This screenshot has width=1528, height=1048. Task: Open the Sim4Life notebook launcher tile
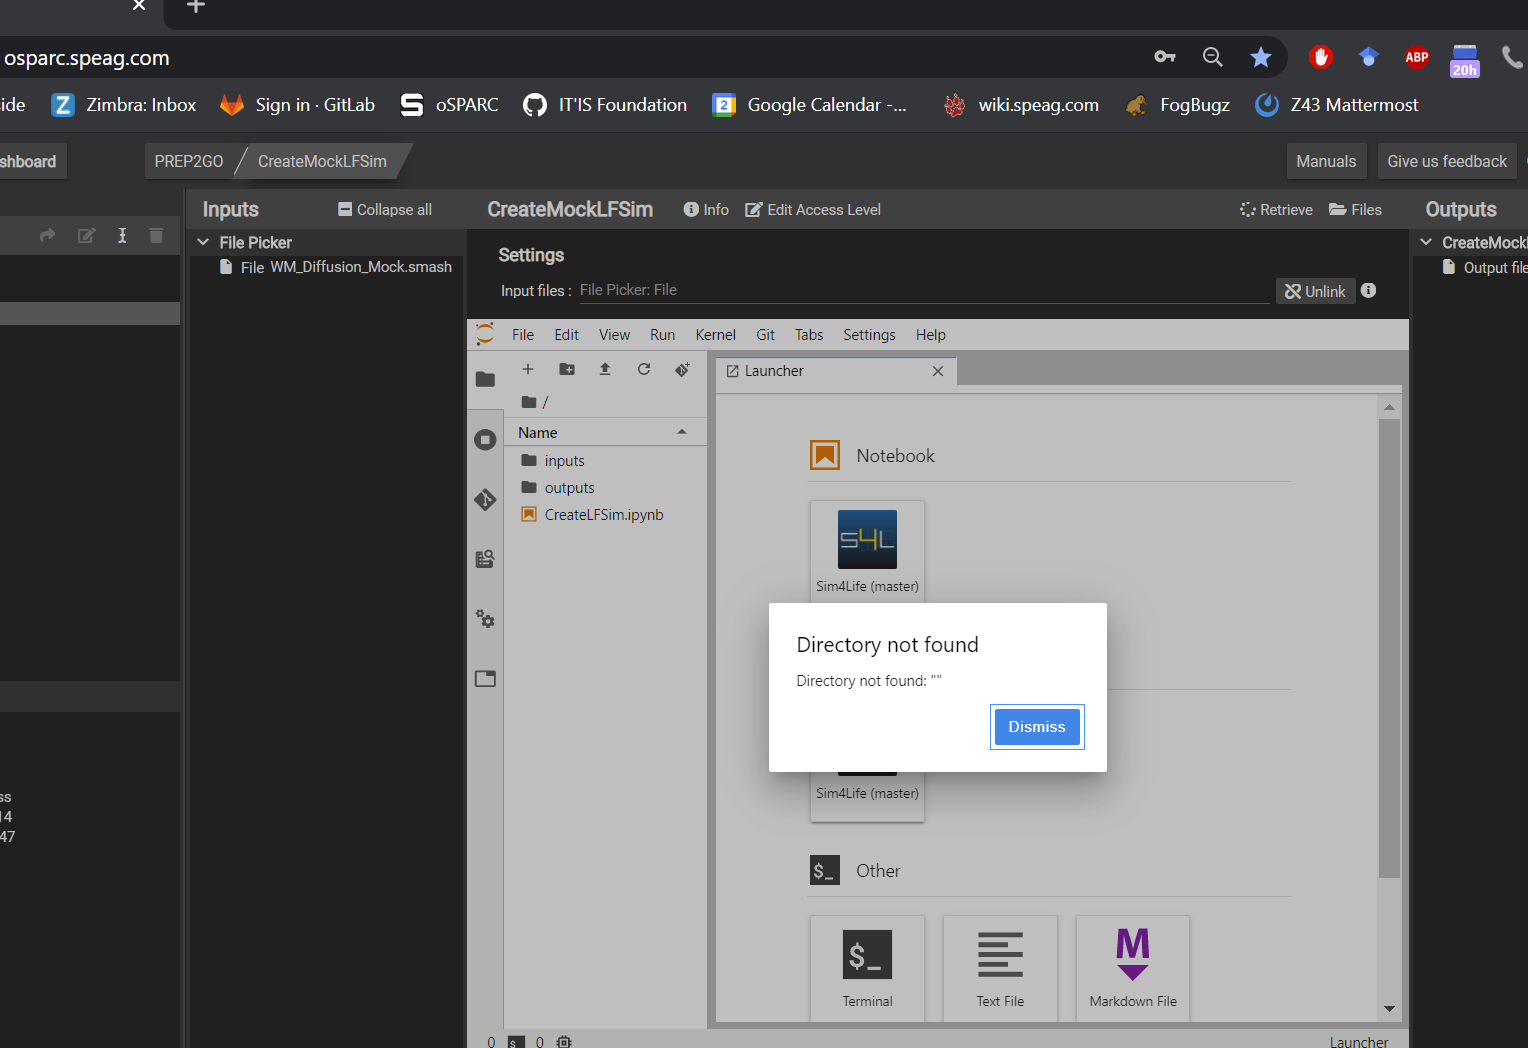tap(867, 545)
